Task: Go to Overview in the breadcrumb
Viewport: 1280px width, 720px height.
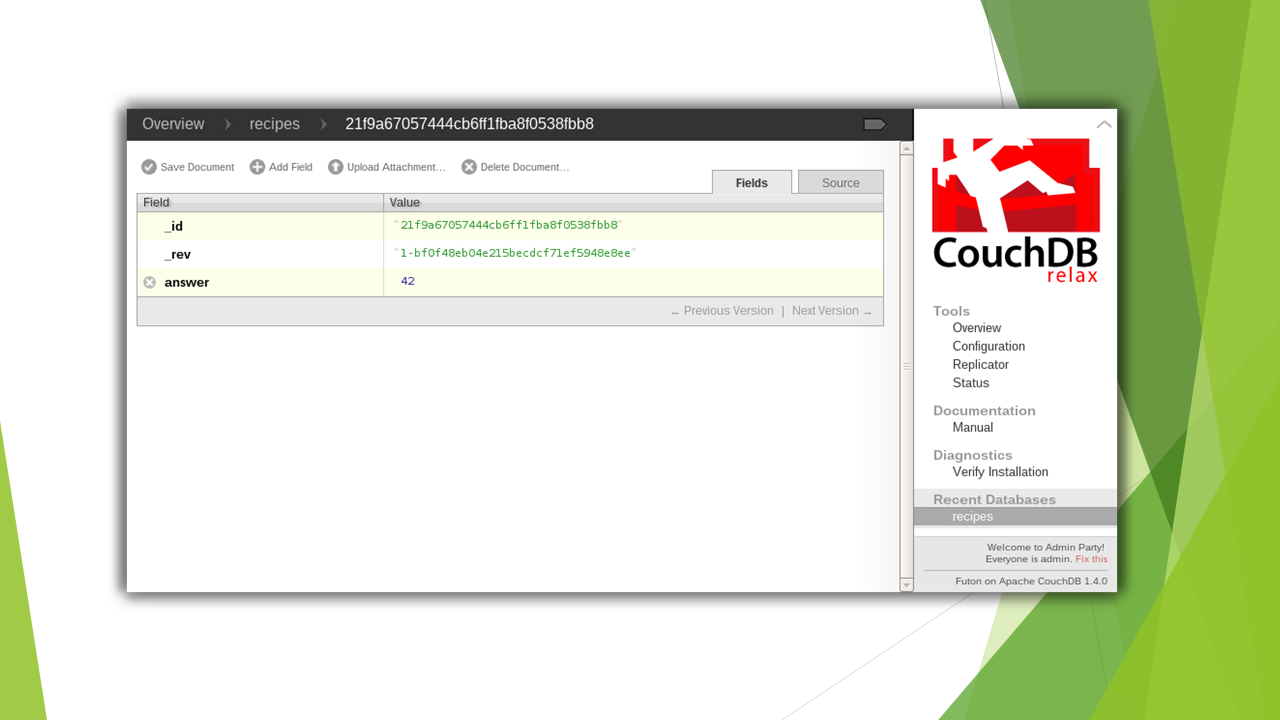Action: (173, 124)
